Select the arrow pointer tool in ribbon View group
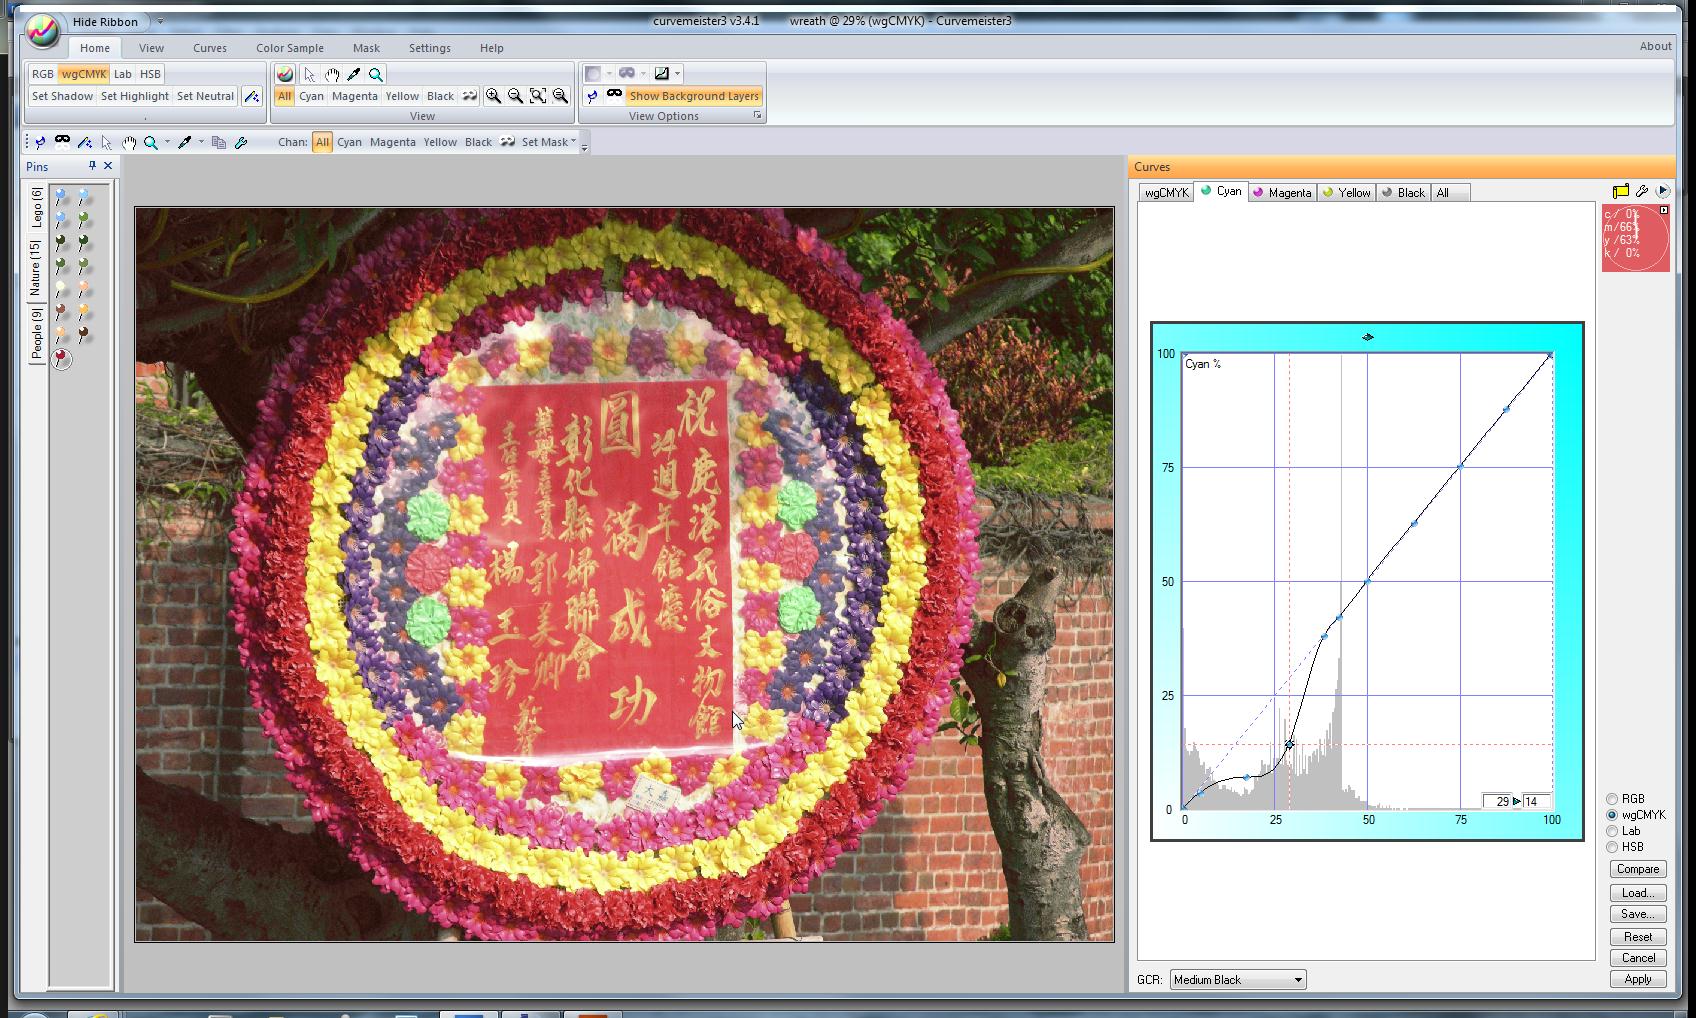Screen dimensions: 1696x1018 pos(309,74)
